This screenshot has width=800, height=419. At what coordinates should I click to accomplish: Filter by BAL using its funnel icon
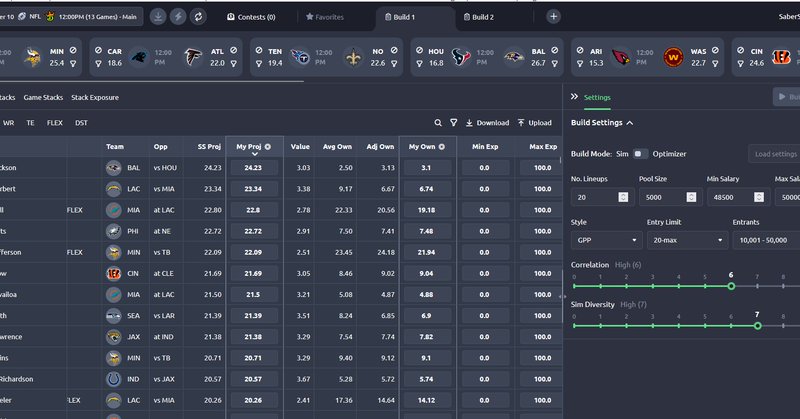(555, 63)
